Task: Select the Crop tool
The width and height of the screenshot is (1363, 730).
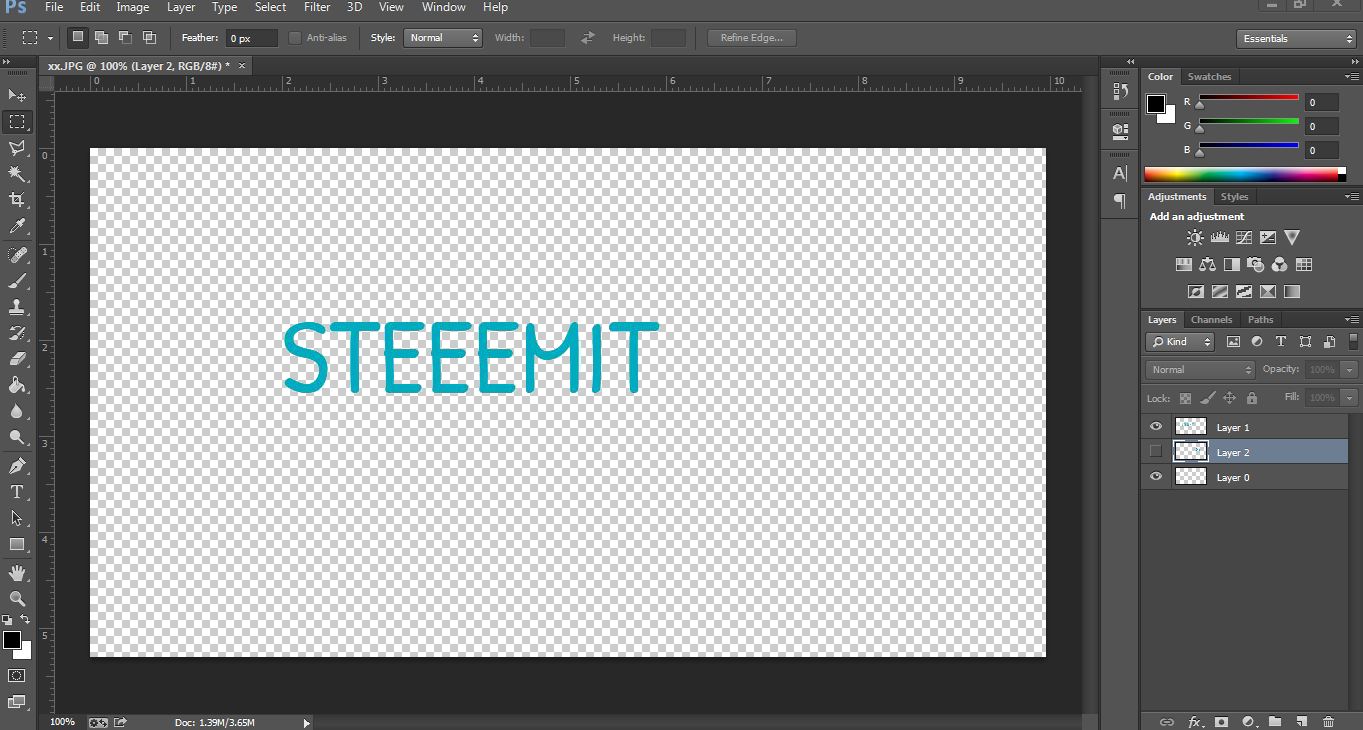Action: point(17,200)
